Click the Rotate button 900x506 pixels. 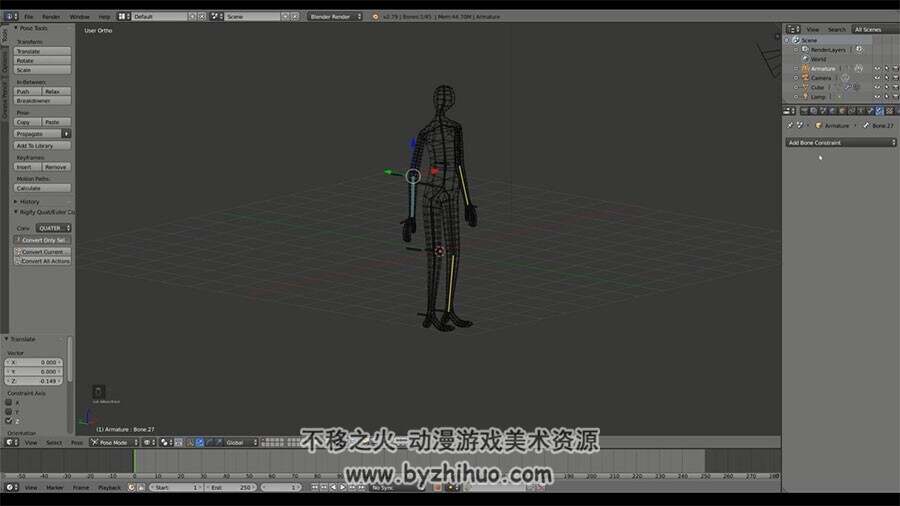click(x=42, y=60)
